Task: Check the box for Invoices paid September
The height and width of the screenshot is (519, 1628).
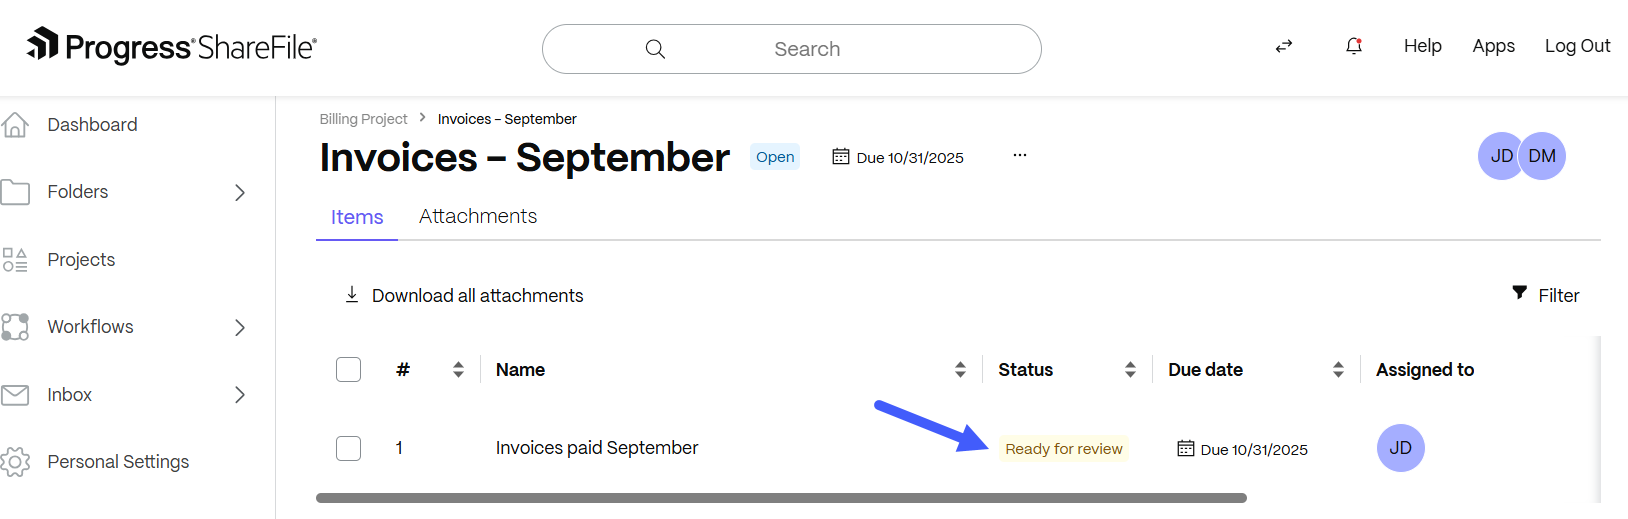Action: 349,448
